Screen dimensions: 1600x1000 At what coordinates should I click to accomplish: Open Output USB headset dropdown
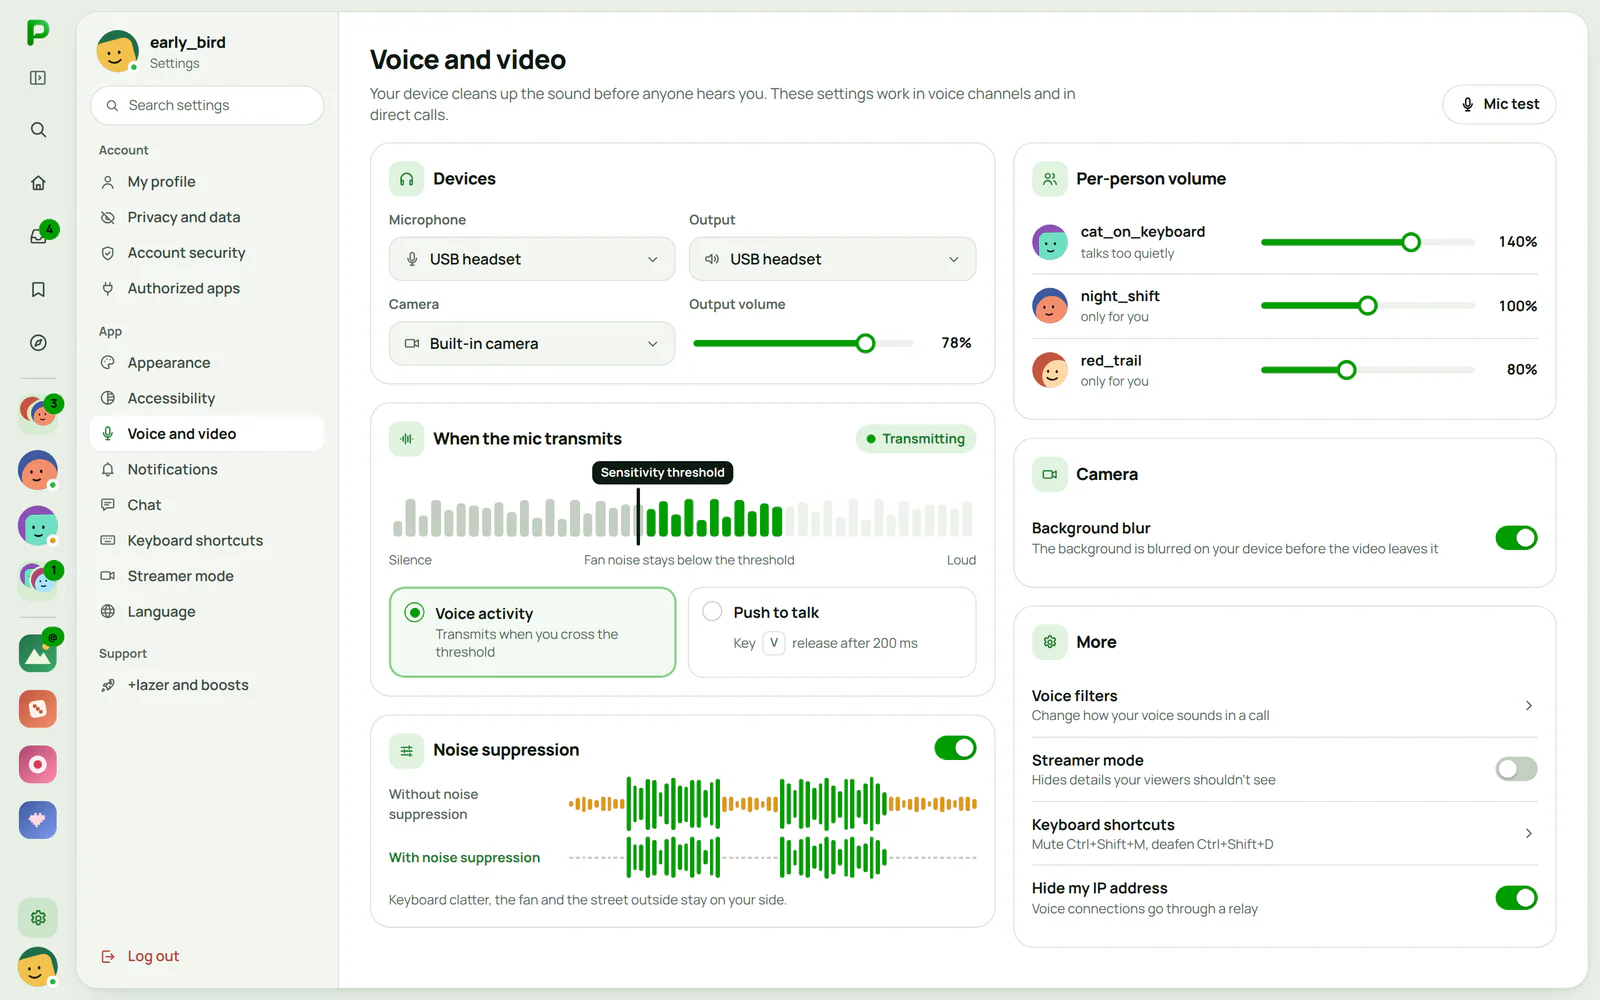[x=832, y=259]
